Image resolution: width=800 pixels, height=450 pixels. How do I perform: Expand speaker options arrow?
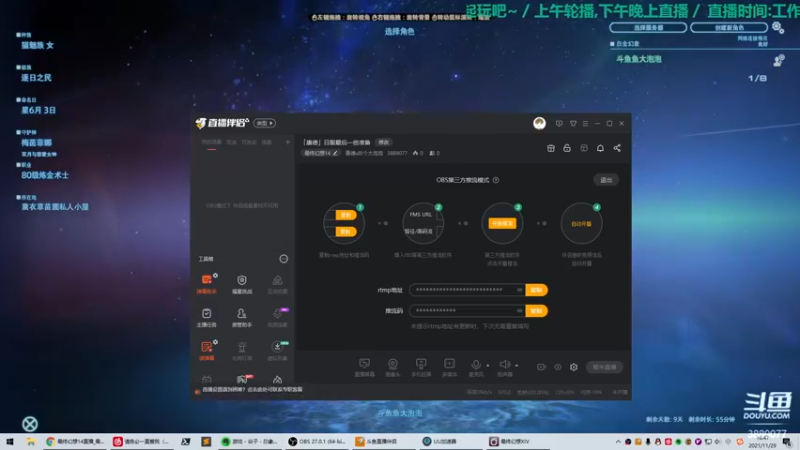pyautogui.click(x=516, y=365)
